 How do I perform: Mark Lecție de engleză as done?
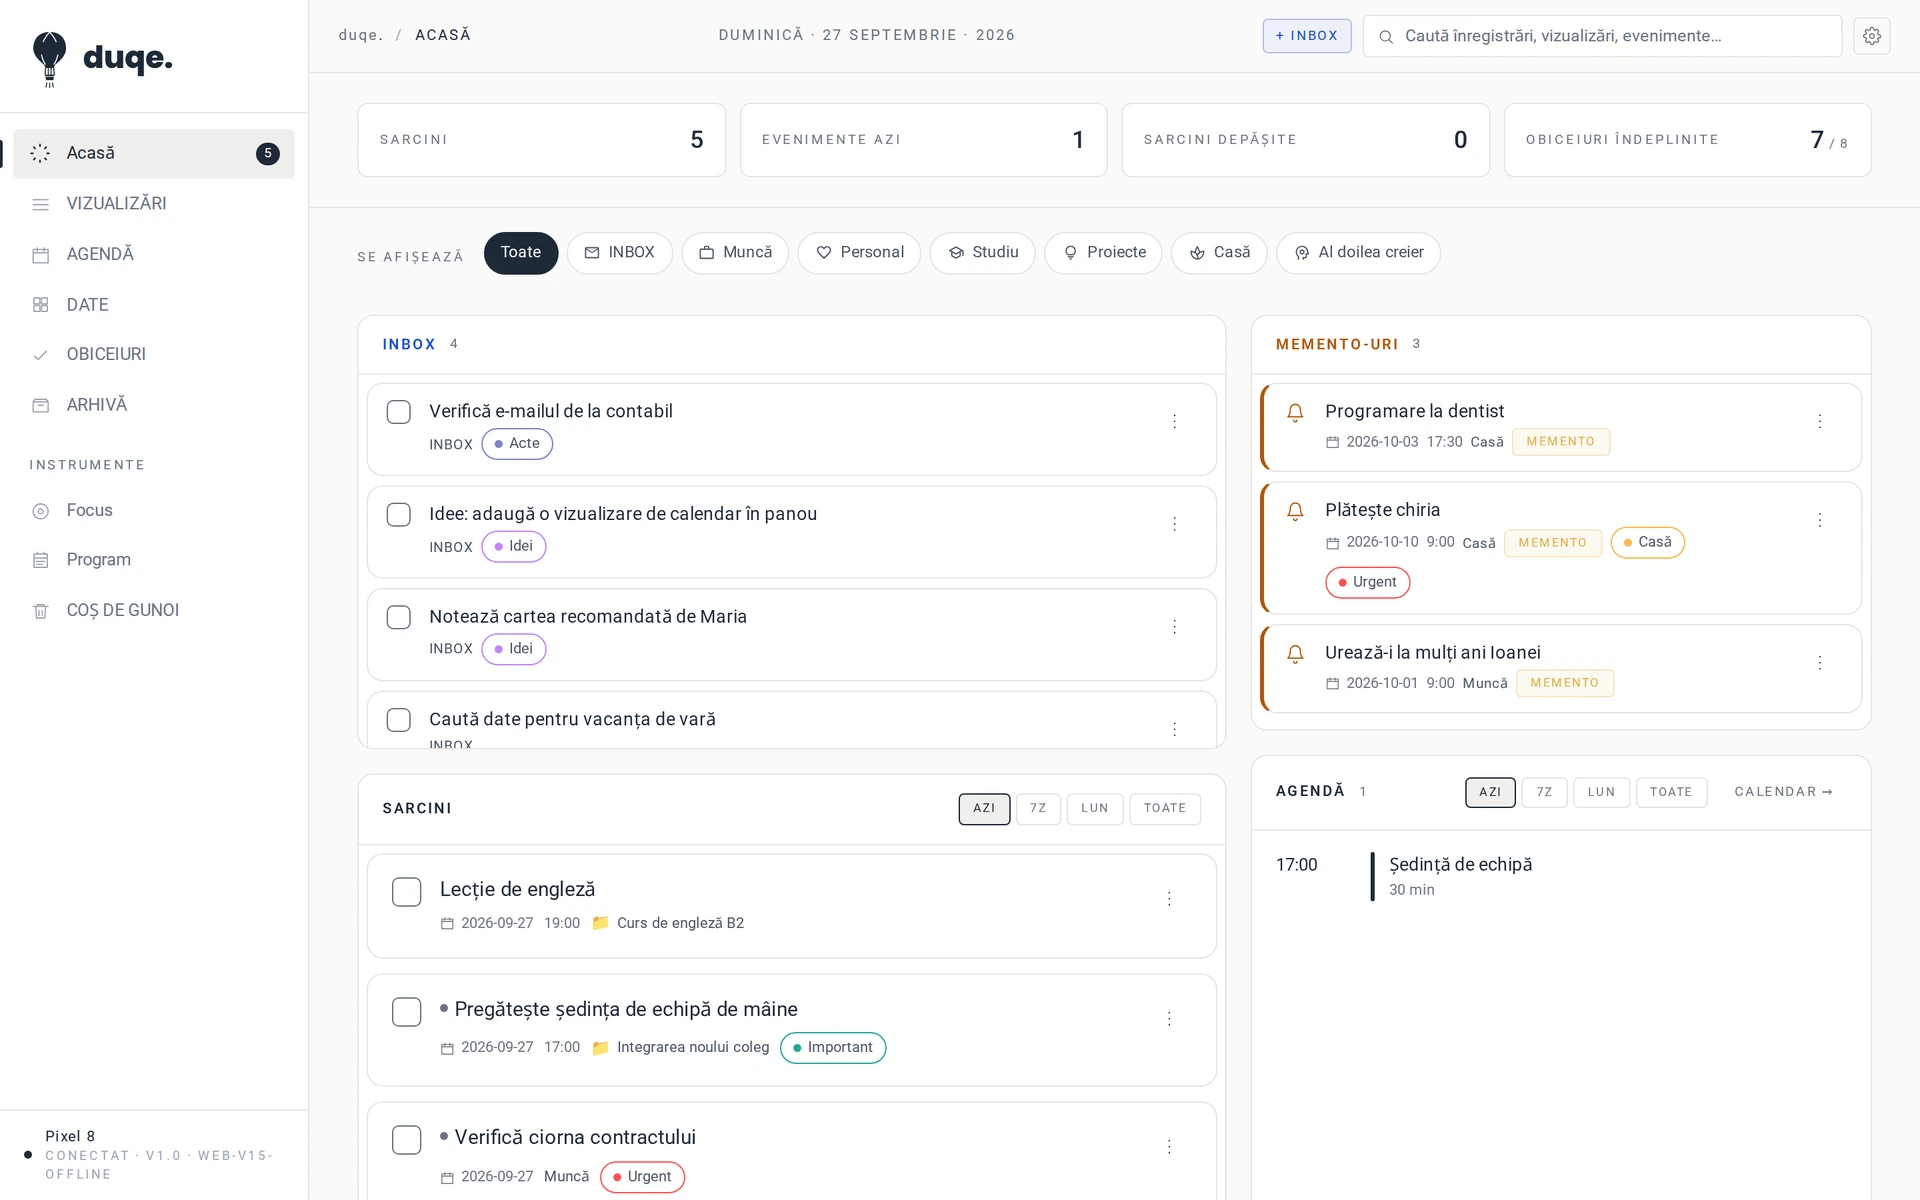pyautogui.click(x=406, y=892)
